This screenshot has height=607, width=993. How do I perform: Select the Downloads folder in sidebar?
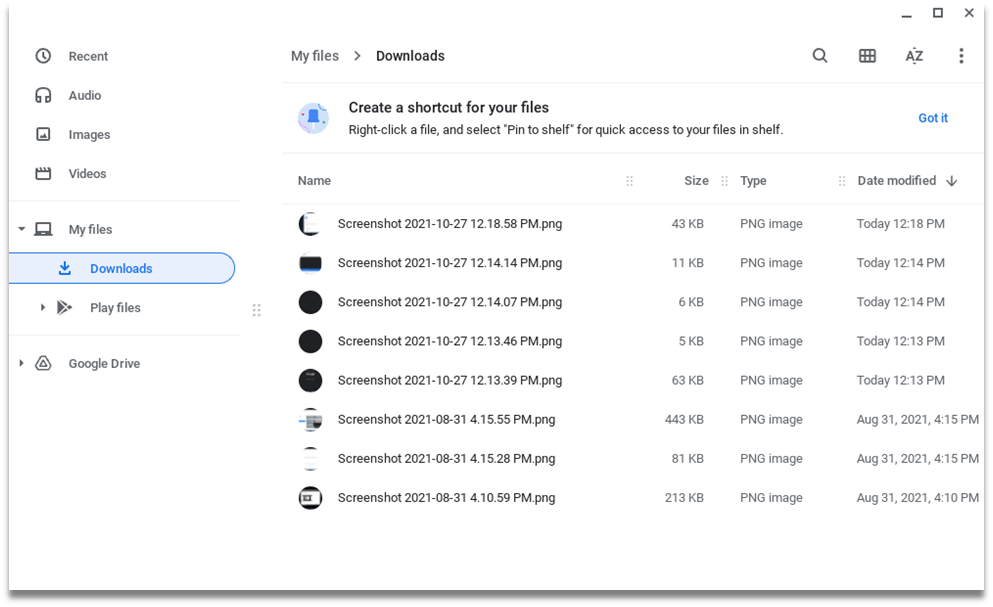[x=121, y=268]
